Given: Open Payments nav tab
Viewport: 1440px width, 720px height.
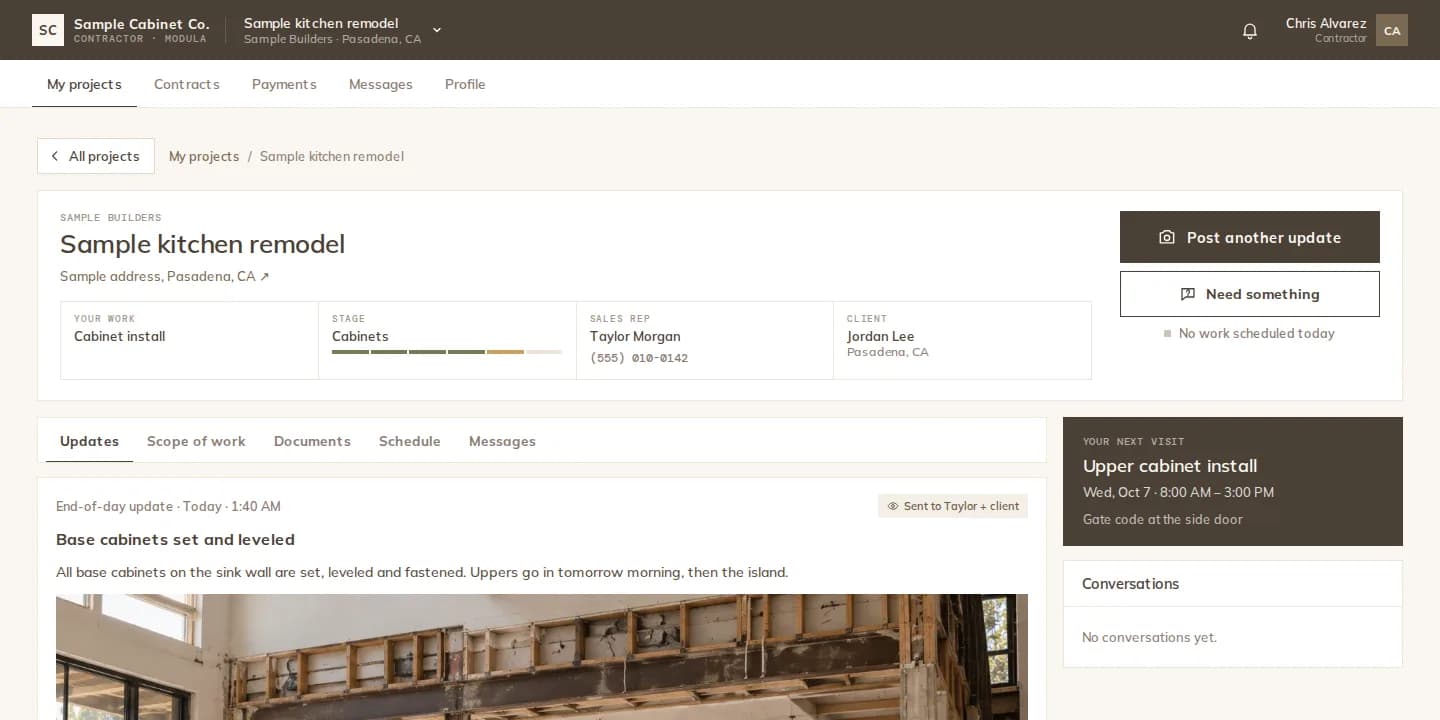Looking at the screenshot, I should [284, 84].
